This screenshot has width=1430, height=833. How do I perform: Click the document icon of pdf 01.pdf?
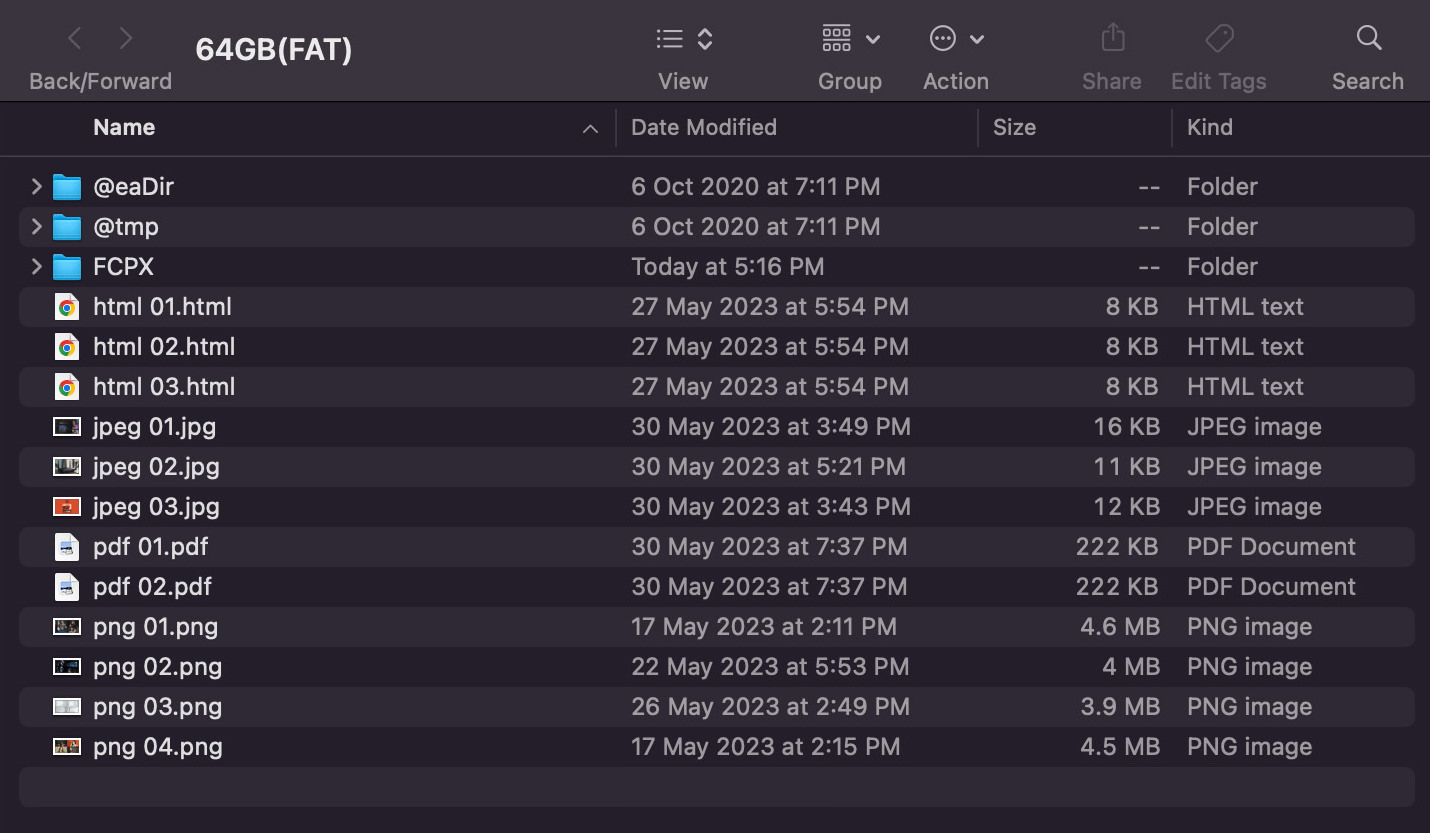[67, 547]
